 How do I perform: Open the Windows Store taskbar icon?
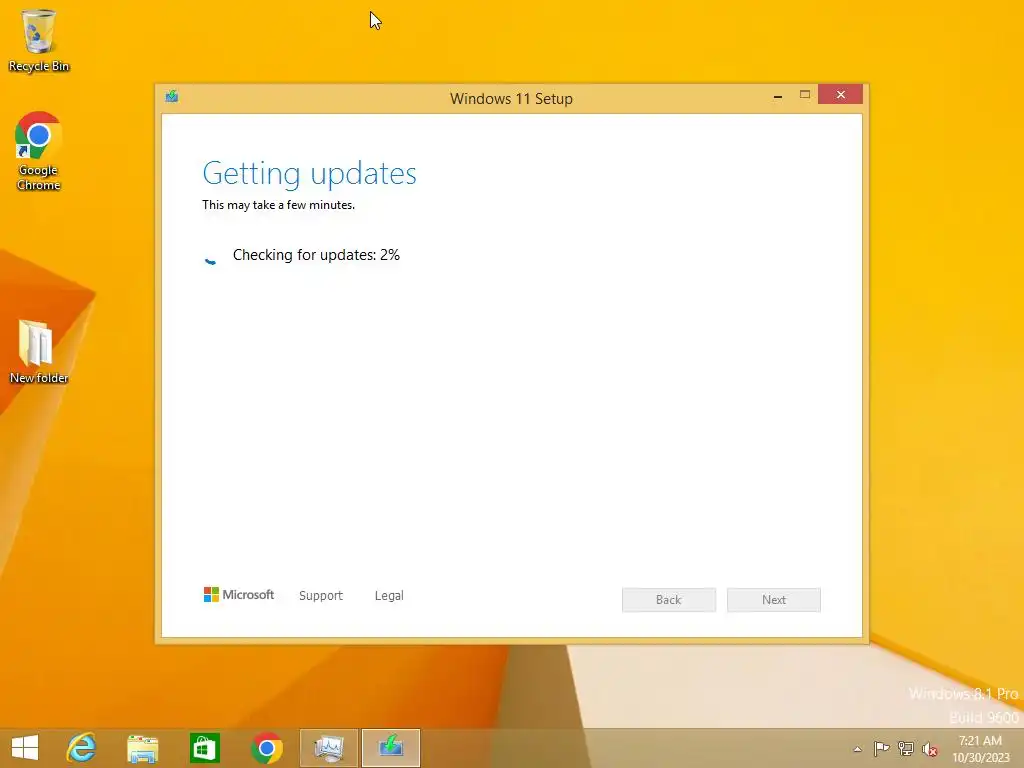coord(204,748)
